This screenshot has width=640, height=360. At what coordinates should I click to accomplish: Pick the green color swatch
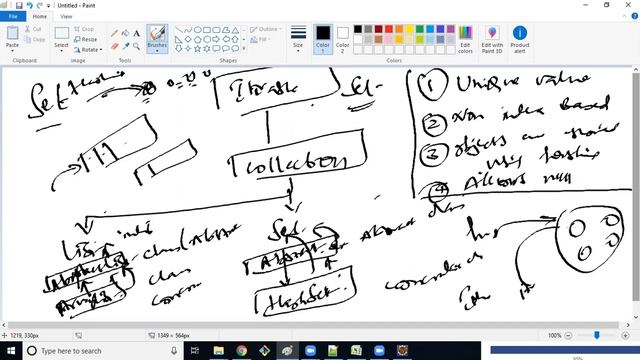coord(420,29)
